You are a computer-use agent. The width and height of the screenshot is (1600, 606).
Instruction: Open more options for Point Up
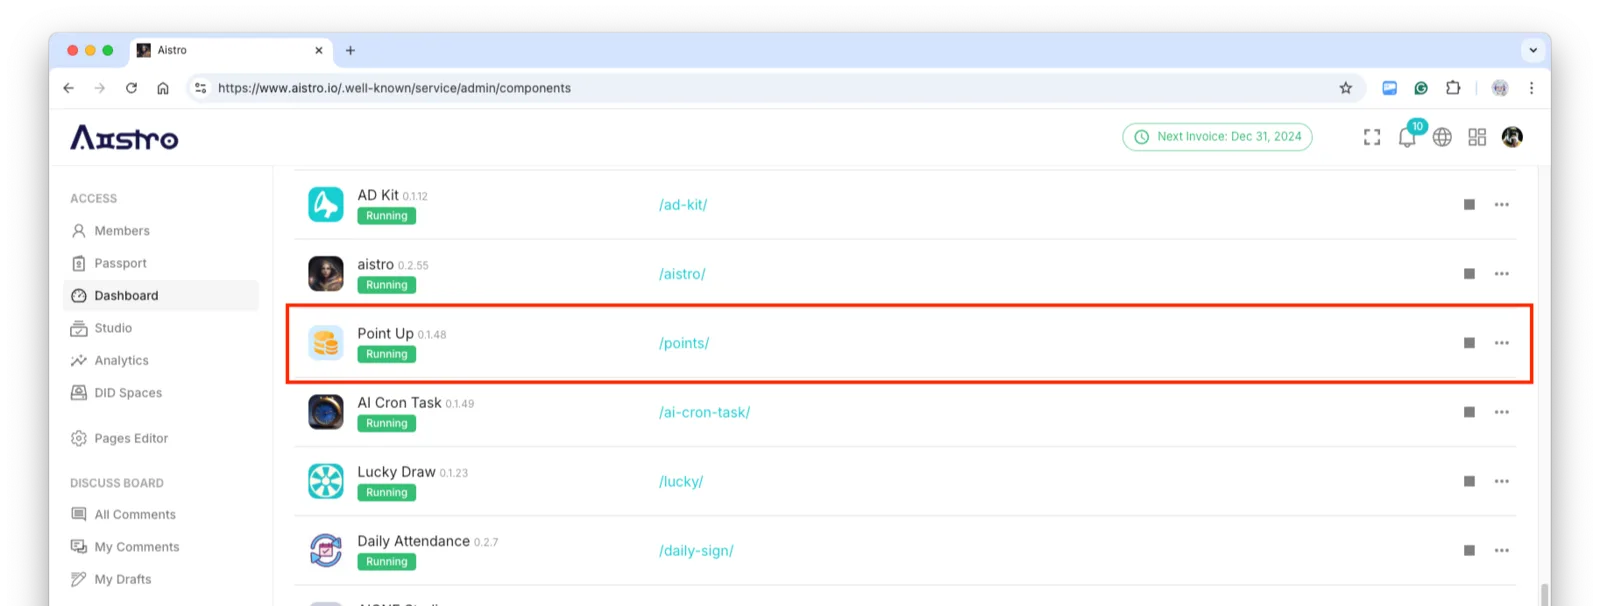[1502, 343]
